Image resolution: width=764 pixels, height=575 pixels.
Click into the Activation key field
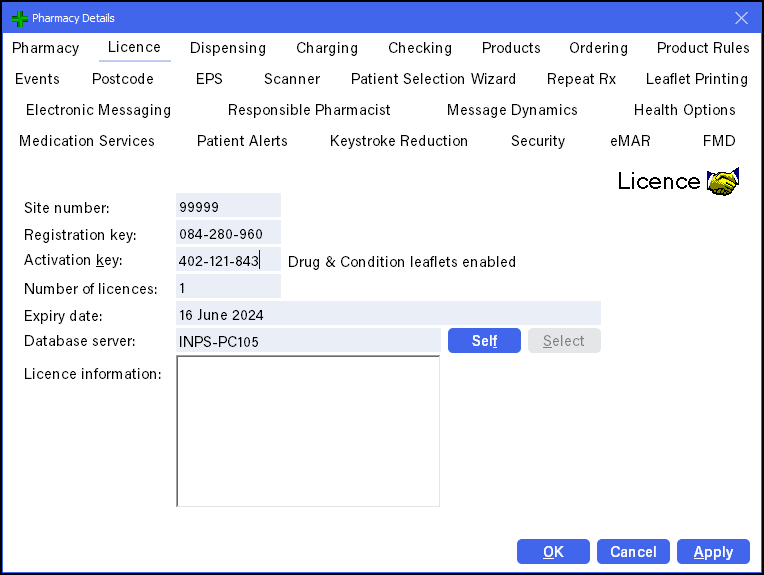click(x=228, y=261)
